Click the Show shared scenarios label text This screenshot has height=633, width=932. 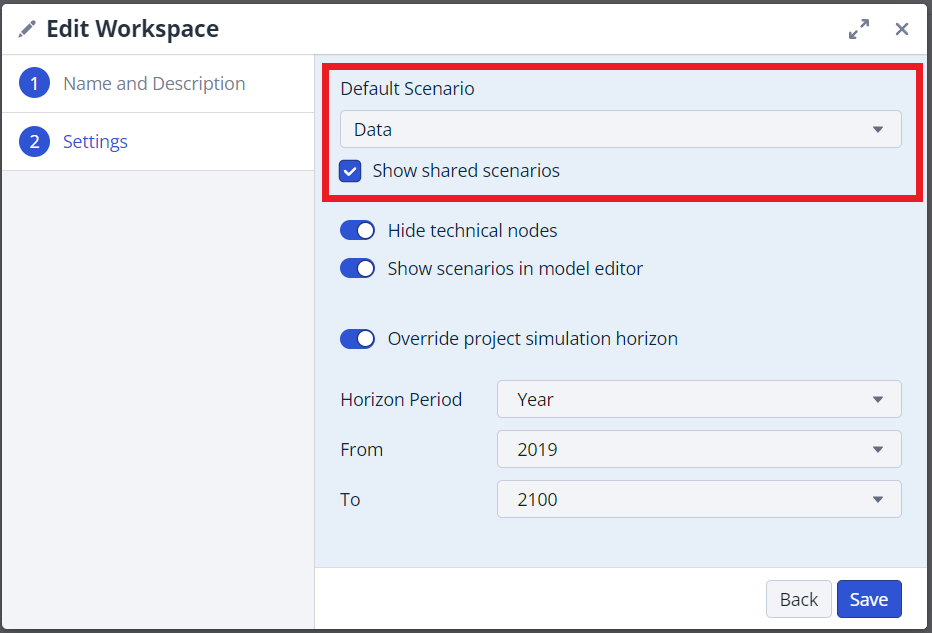tap(466, 171)
